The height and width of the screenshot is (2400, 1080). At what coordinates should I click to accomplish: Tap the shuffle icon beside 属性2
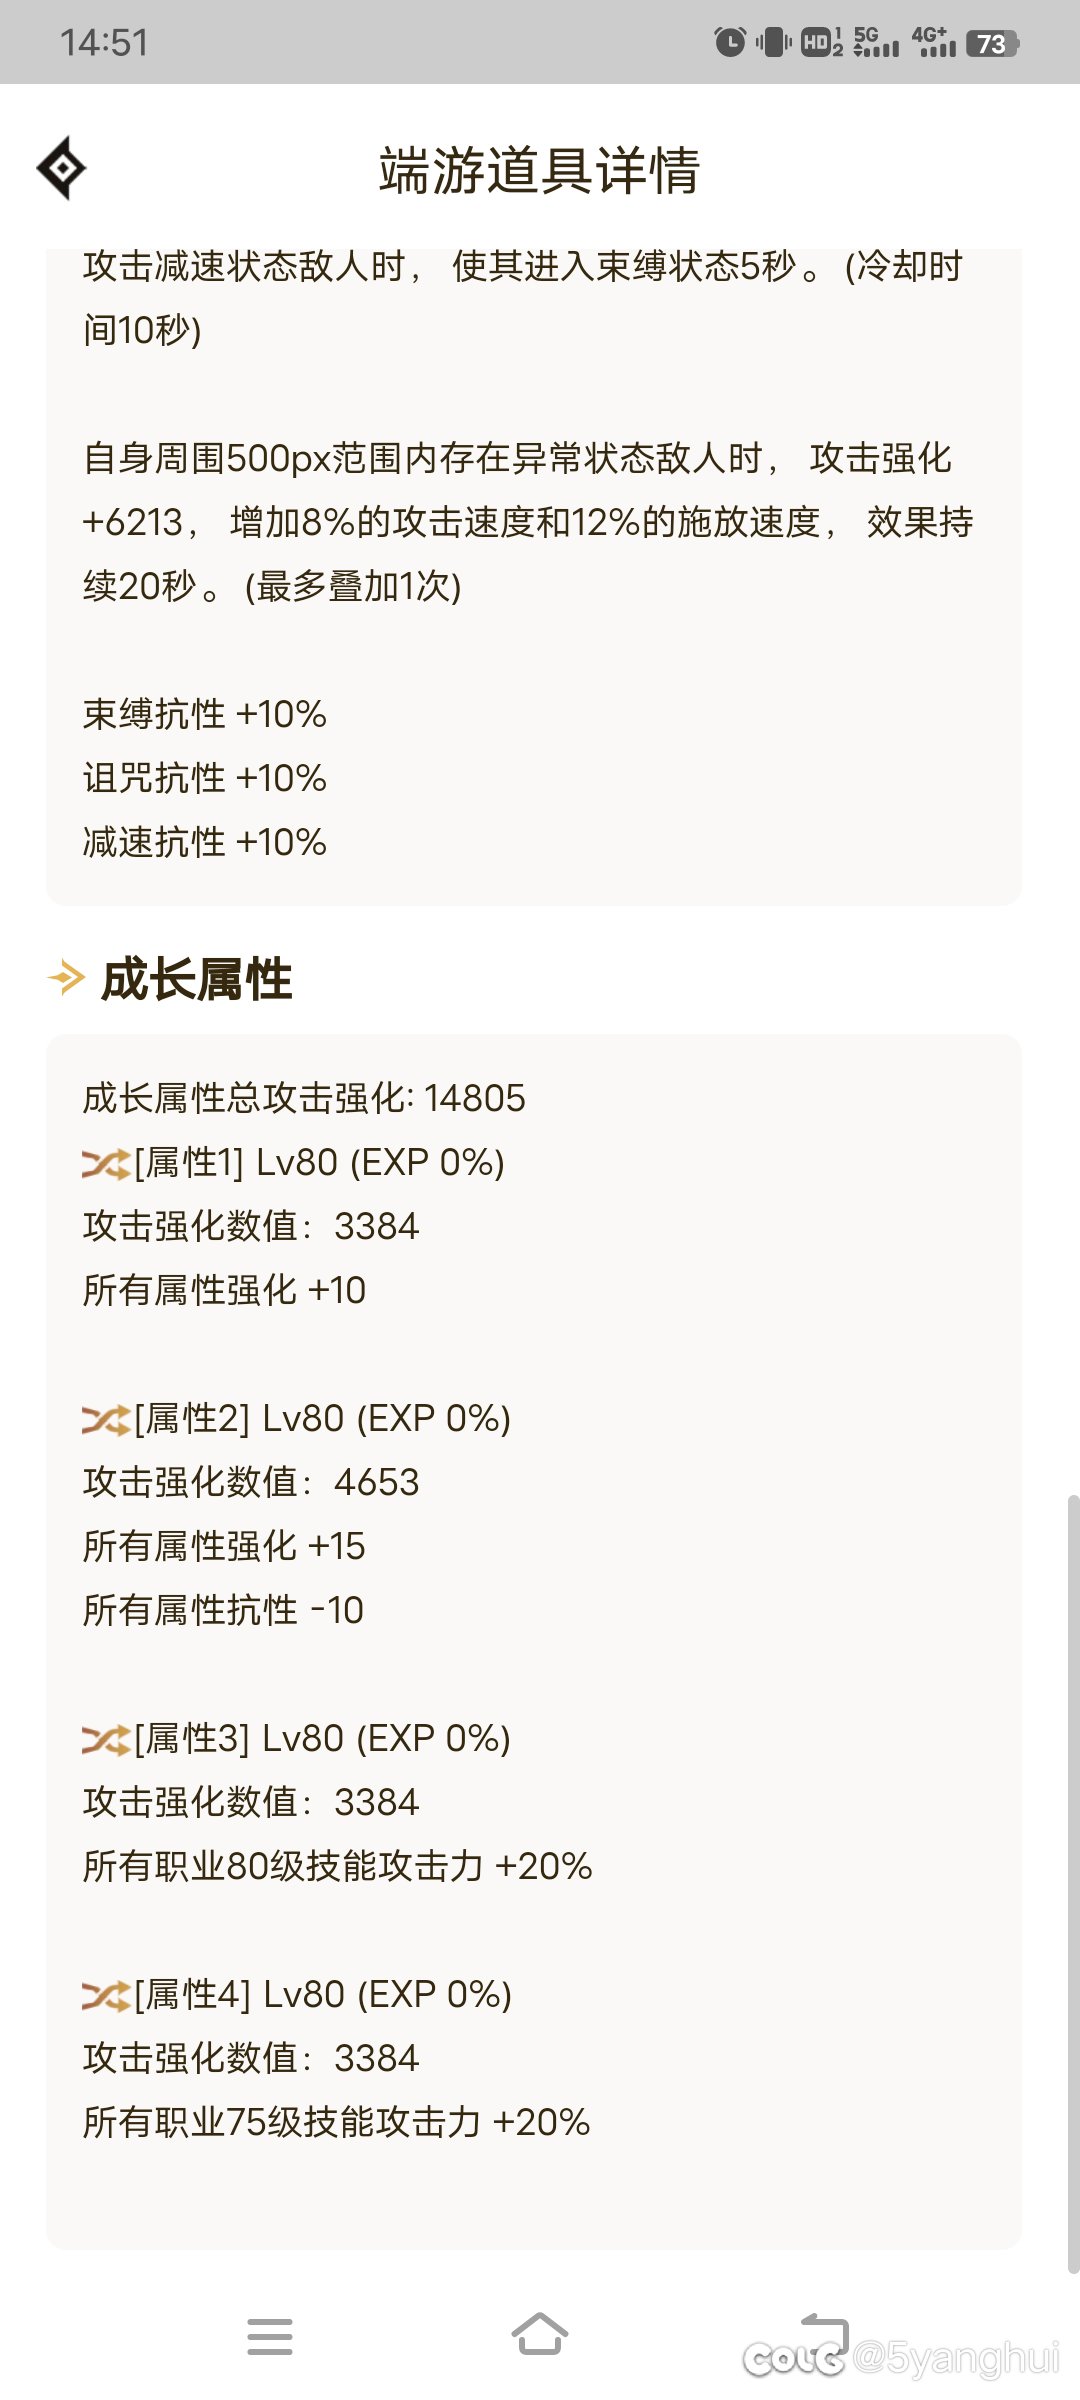105,1420
